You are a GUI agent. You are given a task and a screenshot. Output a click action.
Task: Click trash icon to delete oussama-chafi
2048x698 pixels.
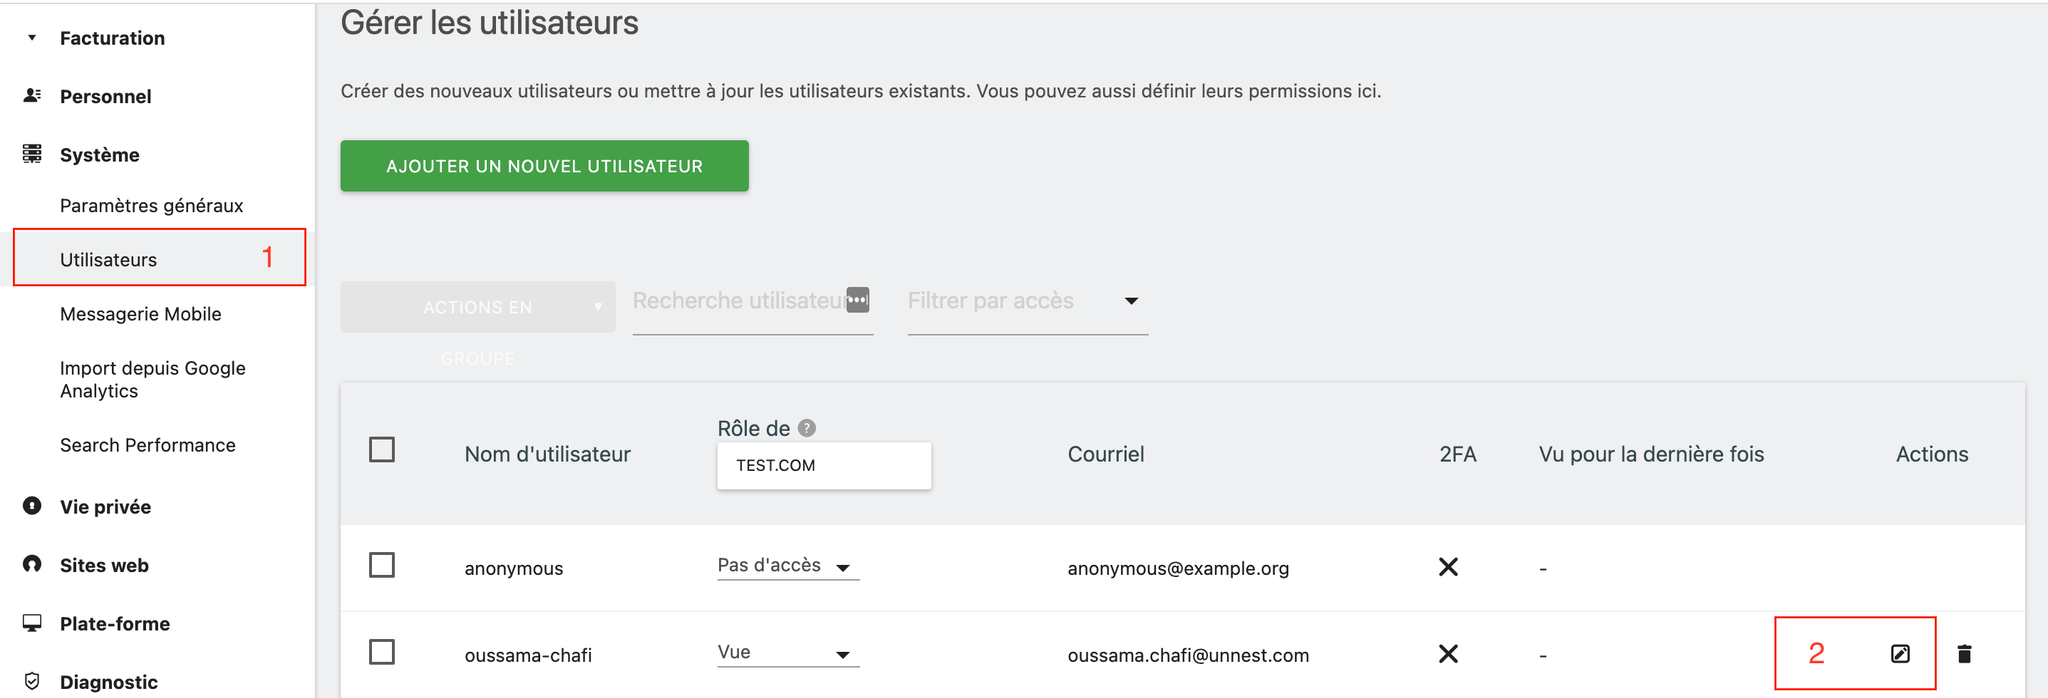click(x=1964, y=654)
